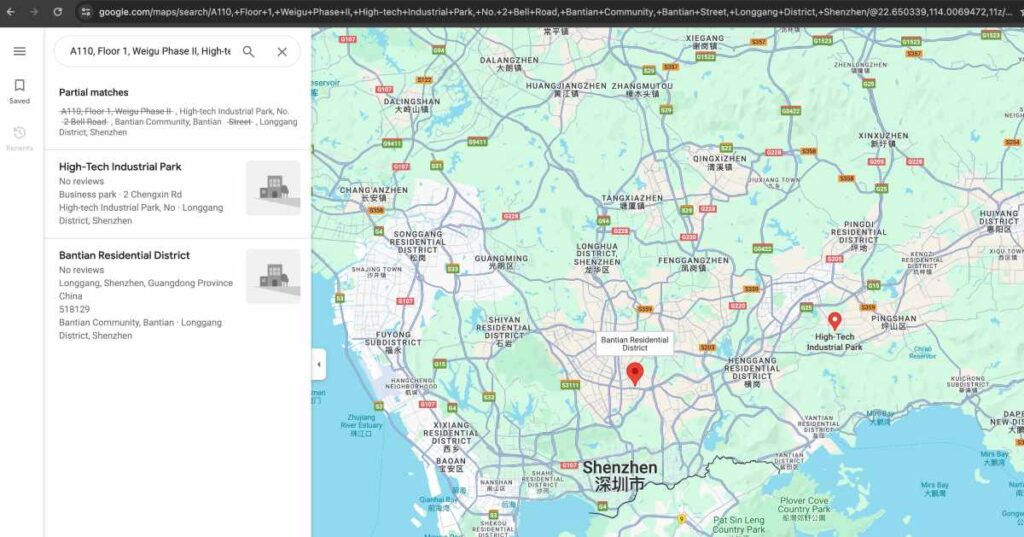Click the Songgang Residential District map label
The width and height of the screenshot is (1024, 537).
pyautogui.click(x=417, y=246)
